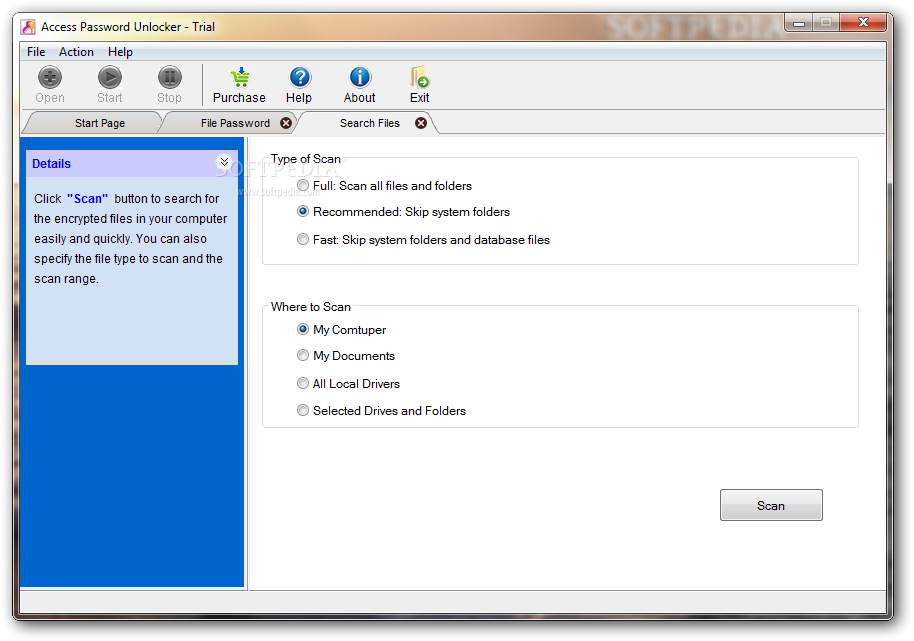Close the Search Files tab
This screenshot has height=641, width=914.
click(x=421, y=123)
